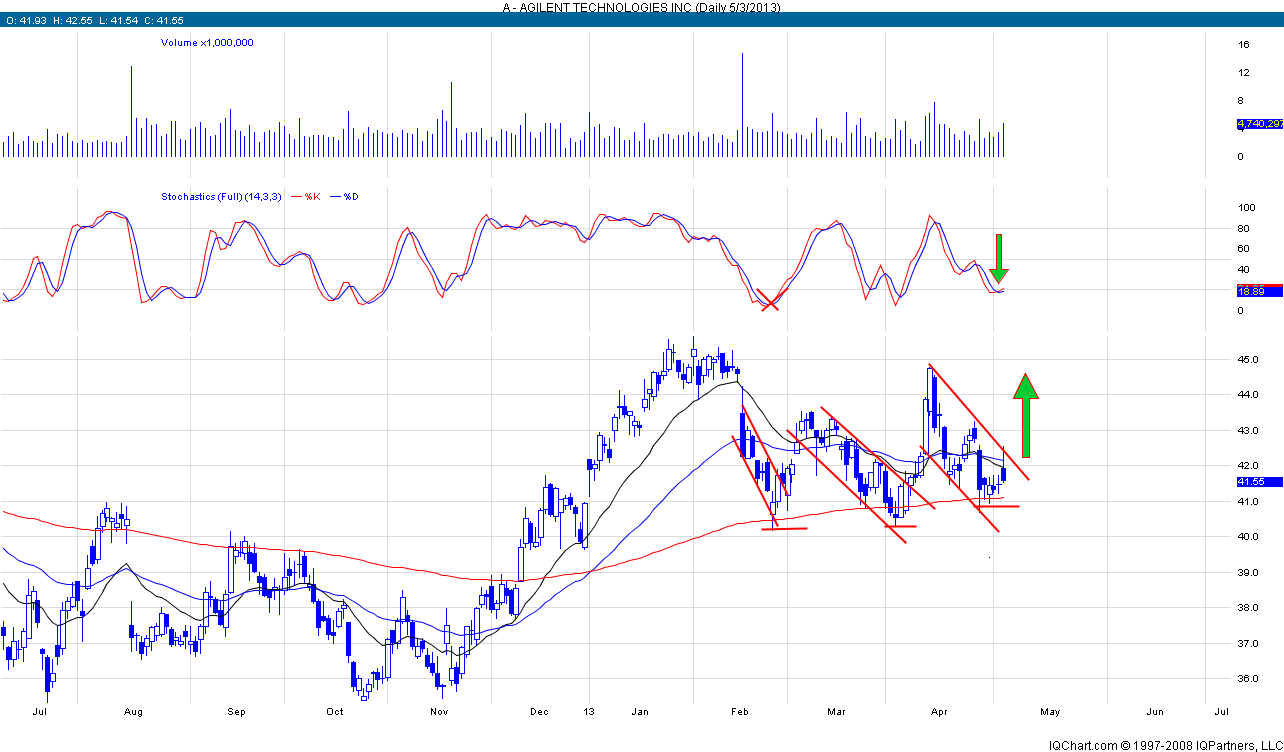Click the 45.0 level on price axis

[1248, 359]
